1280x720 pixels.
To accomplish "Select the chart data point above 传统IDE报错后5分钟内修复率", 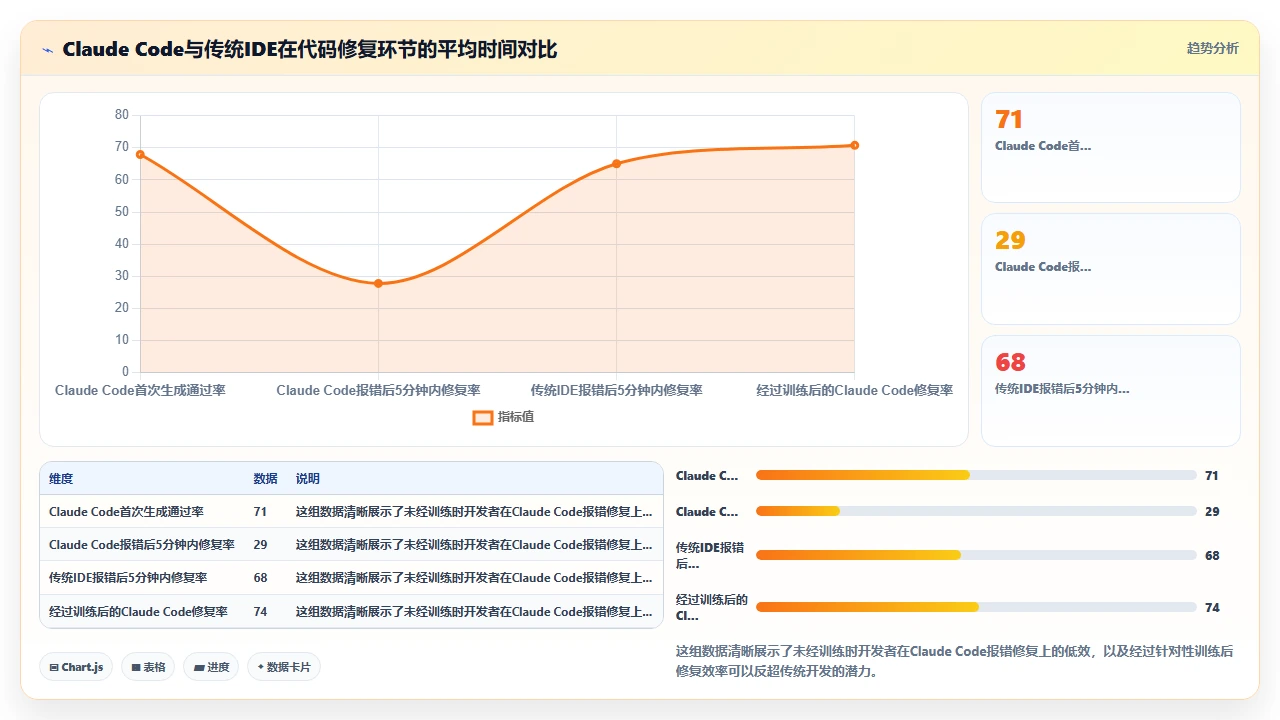I will [616, 164].
